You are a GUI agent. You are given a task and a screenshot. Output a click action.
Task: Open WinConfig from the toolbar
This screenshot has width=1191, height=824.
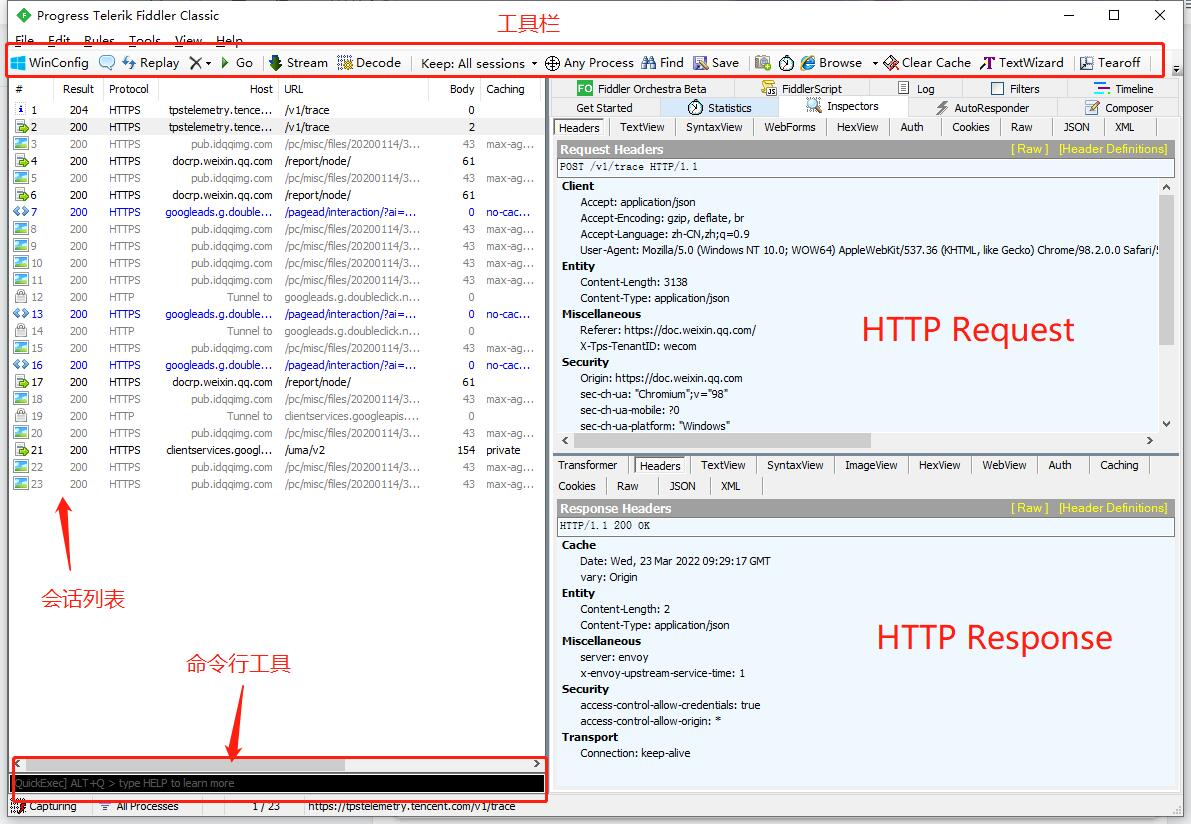[50, 63]
